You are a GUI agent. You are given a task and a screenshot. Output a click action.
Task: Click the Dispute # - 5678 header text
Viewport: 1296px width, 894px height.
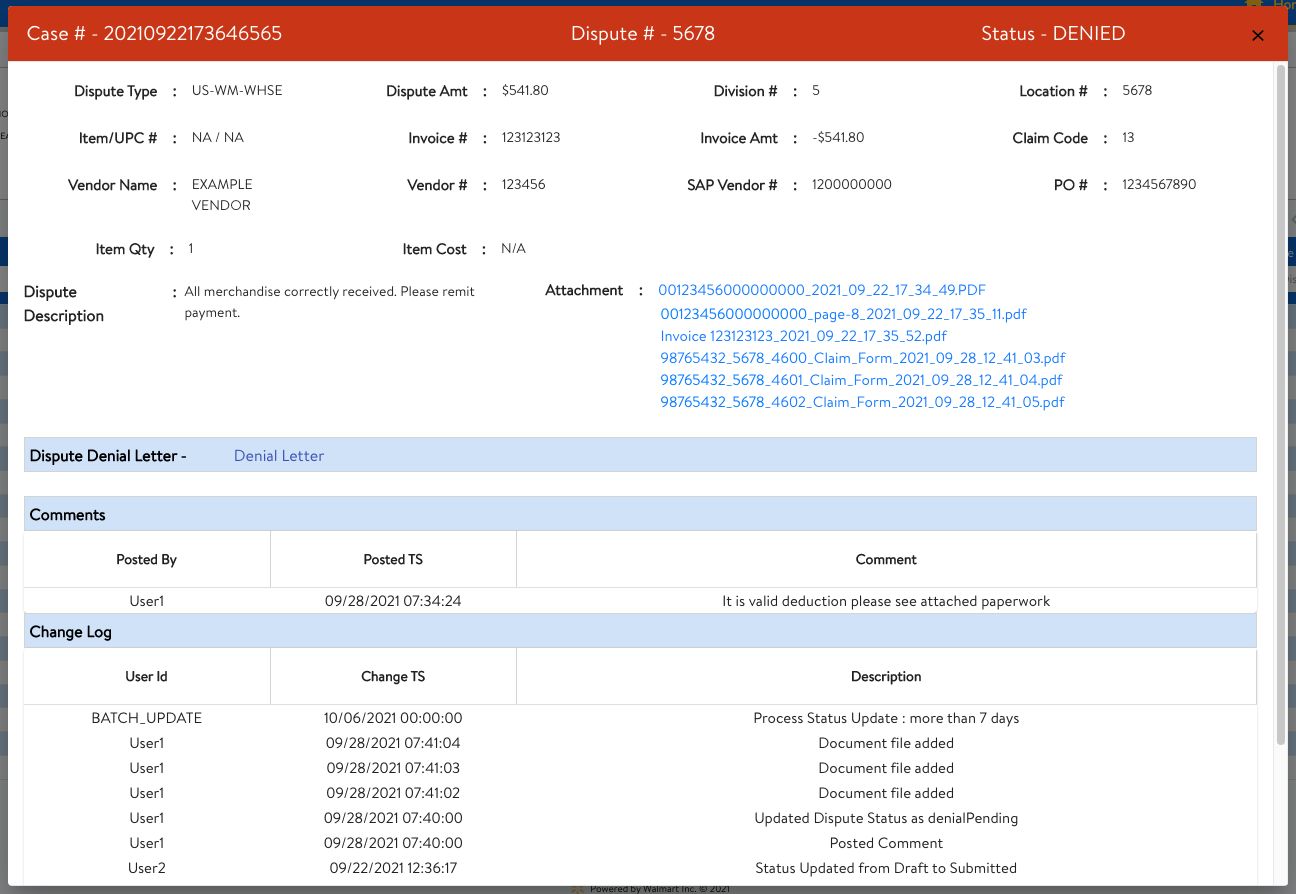643,33
